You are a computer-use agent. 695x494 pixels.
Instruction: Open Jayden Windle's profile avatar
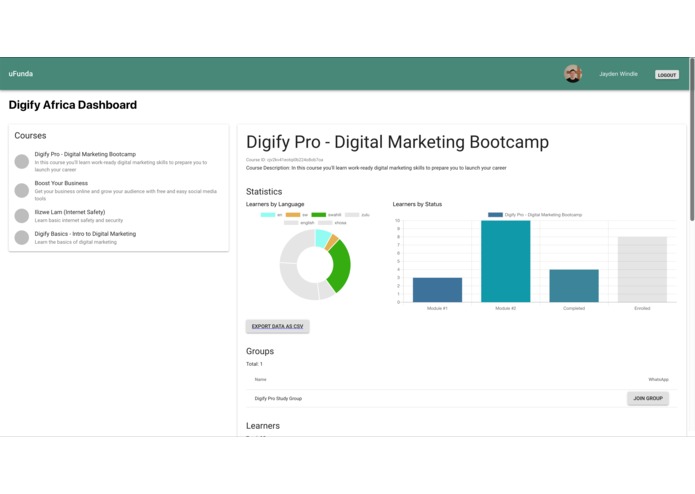(x=573, y=74)
